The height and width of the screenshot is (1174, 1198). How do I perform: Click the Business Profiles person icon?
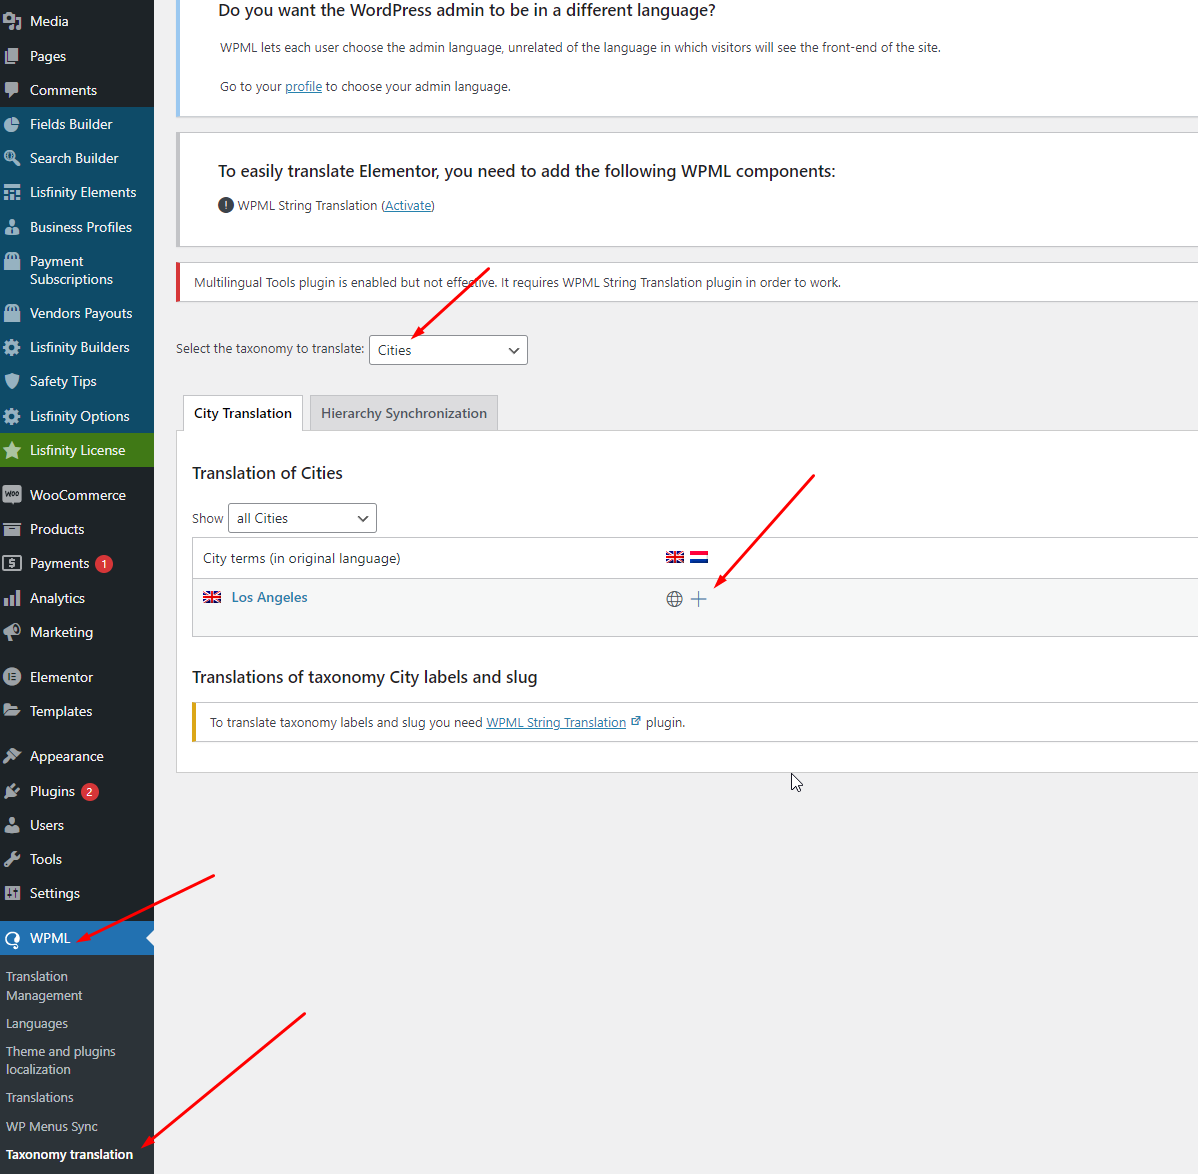click(12, 227)
